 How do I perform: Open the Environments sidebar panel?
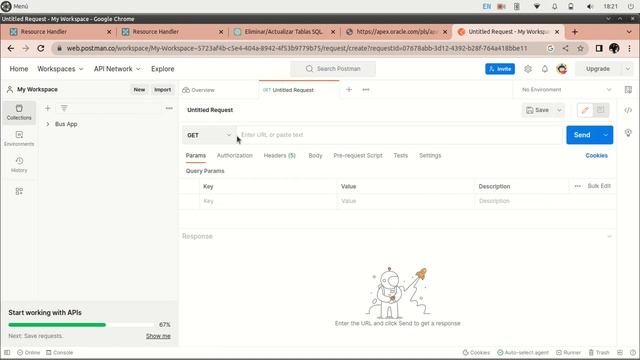point(19,139)
